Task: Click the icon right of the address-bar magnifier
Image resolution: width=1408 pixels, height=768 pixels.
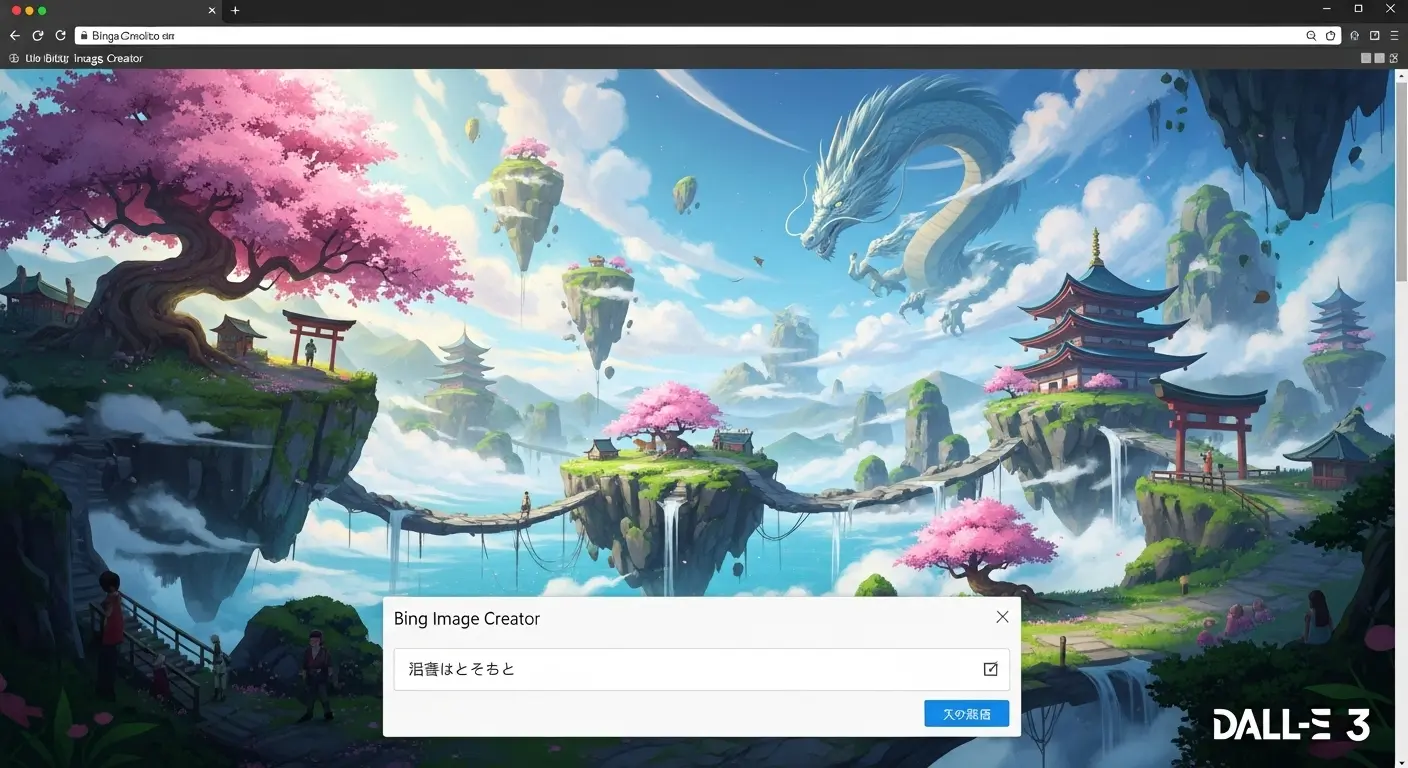Action: [x=1330, y=36]
